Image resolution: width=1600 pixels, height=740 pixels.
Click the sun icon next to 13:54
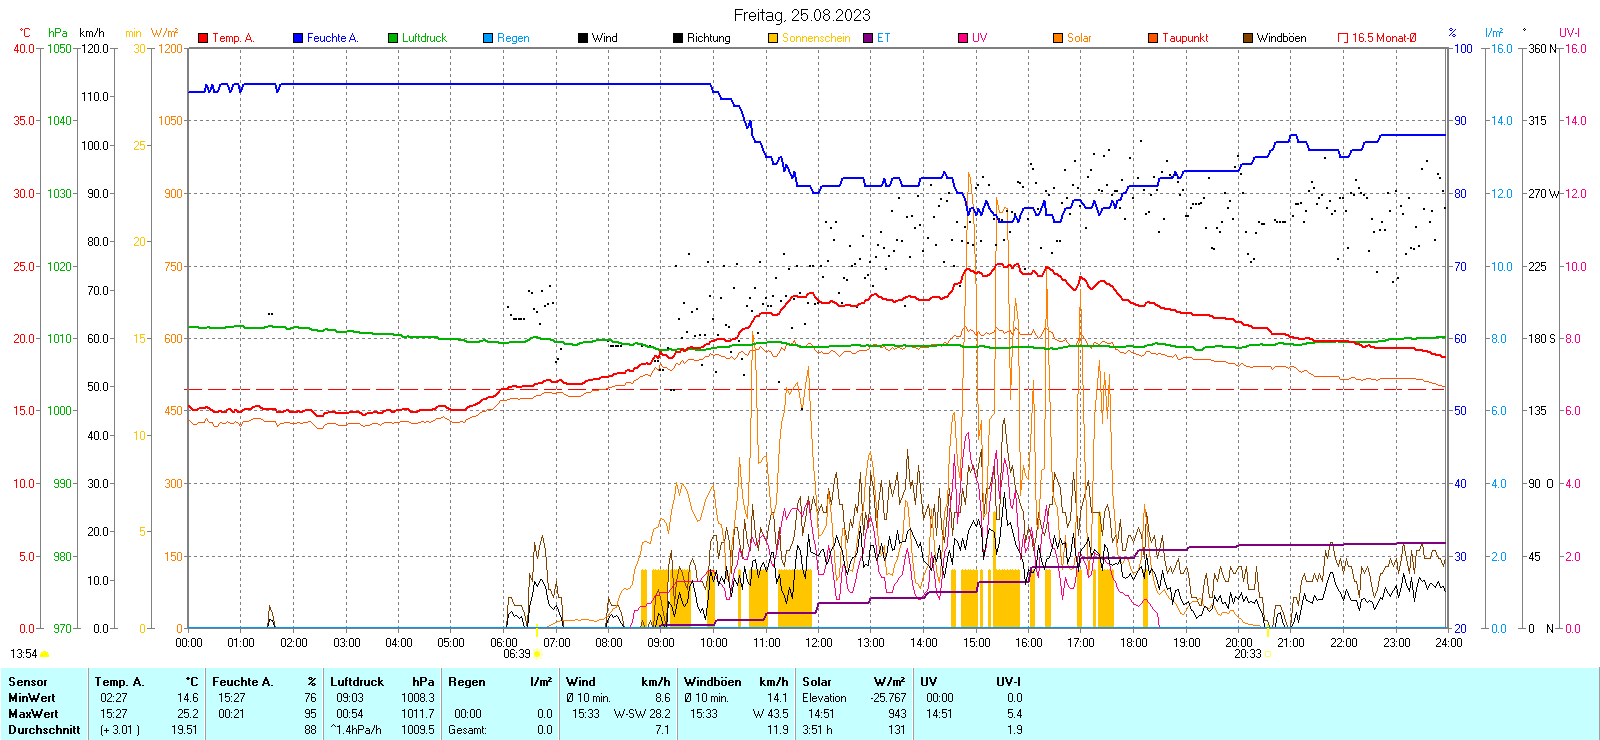pyautogui.click(x=44, y=654)
